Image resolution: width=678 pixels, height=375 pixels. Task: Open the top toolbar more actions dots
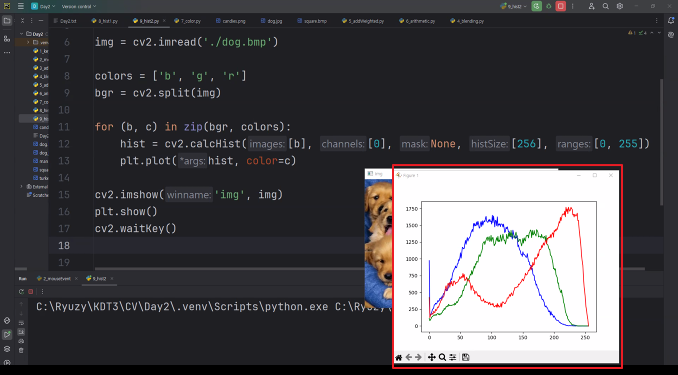[x=572, y=6]
